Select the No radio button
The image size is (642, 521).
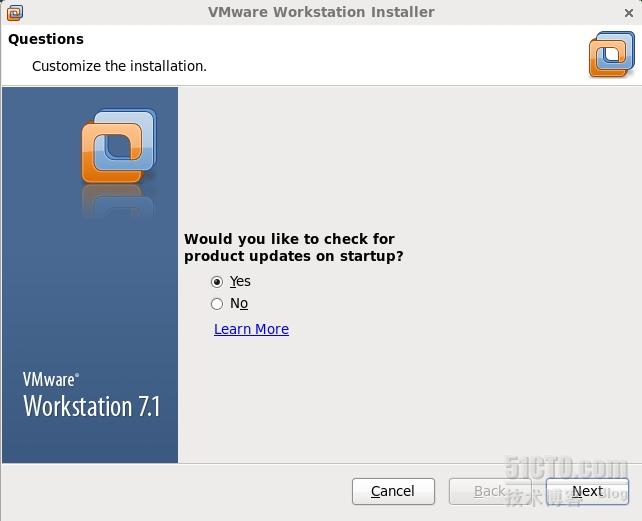click(x=217, y=304)
